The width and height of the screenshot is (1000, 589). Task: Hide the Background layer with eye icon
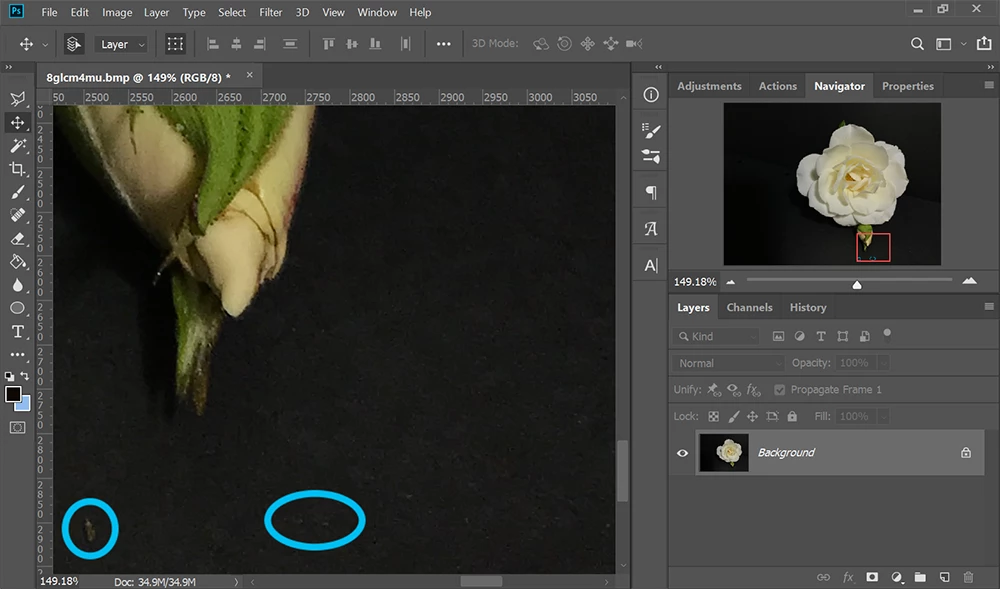click(x=682, y=453)
